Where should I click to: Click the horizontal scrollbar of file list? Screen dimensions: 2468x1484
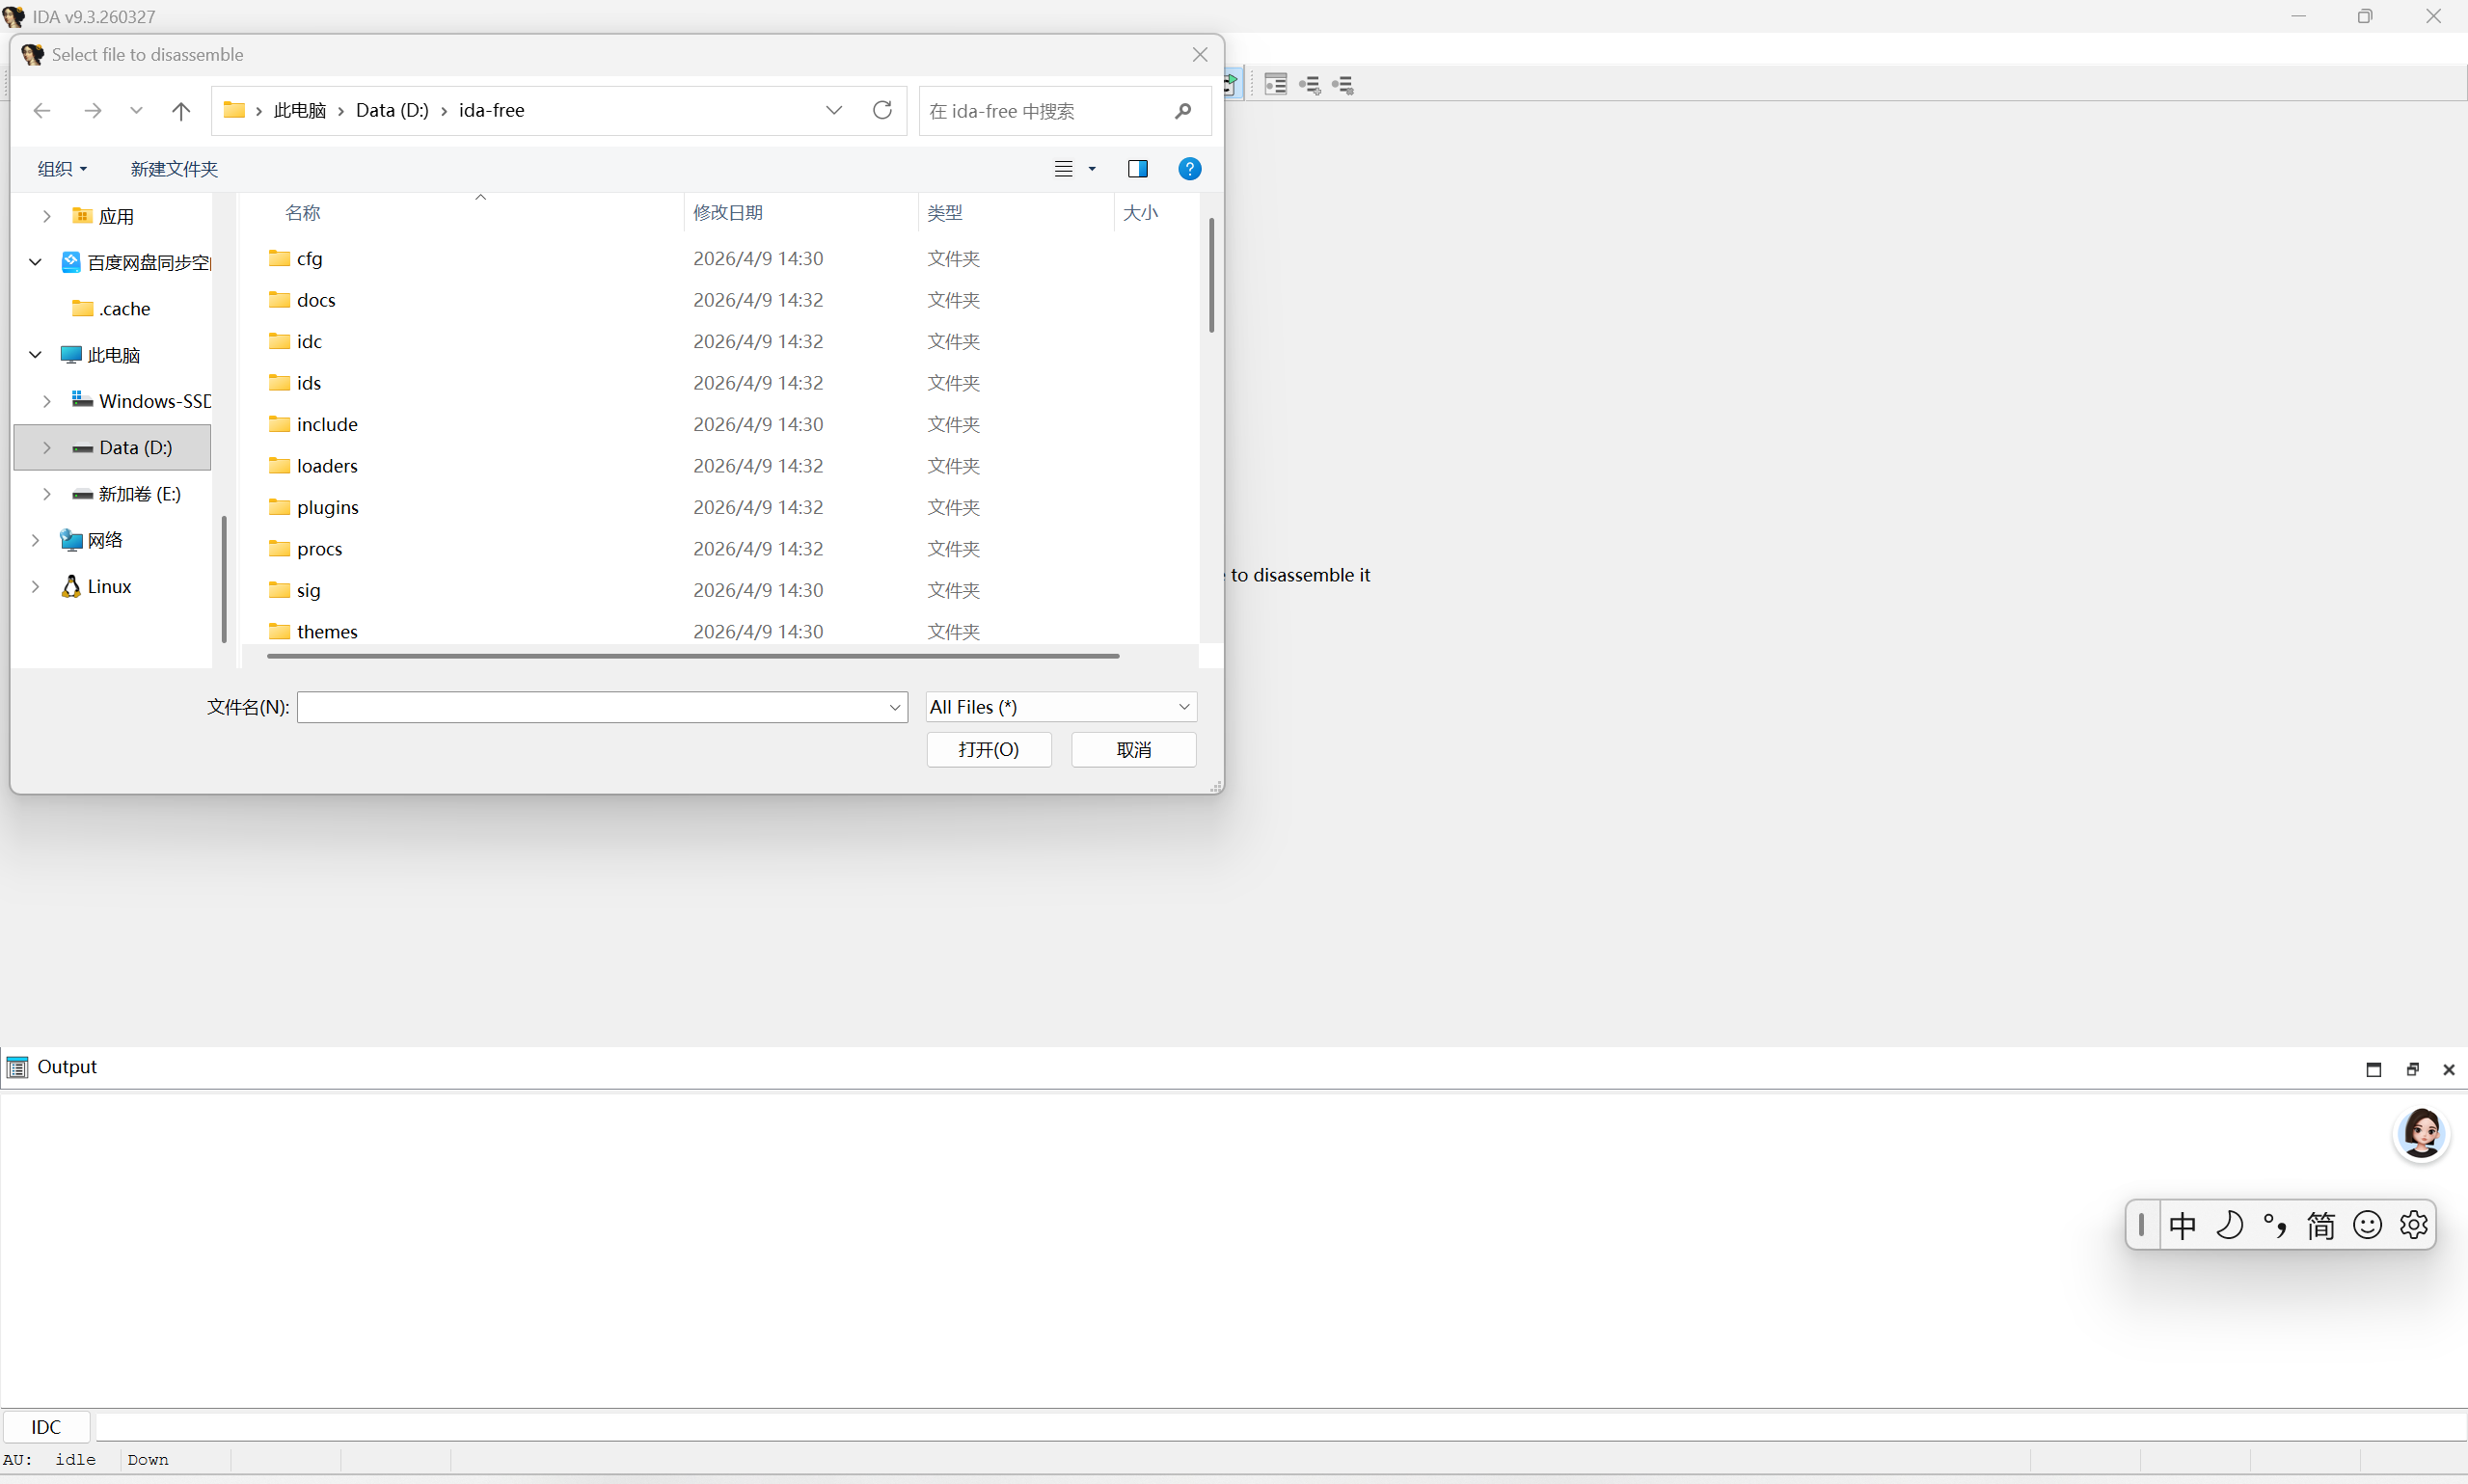(x=692, y=656)
